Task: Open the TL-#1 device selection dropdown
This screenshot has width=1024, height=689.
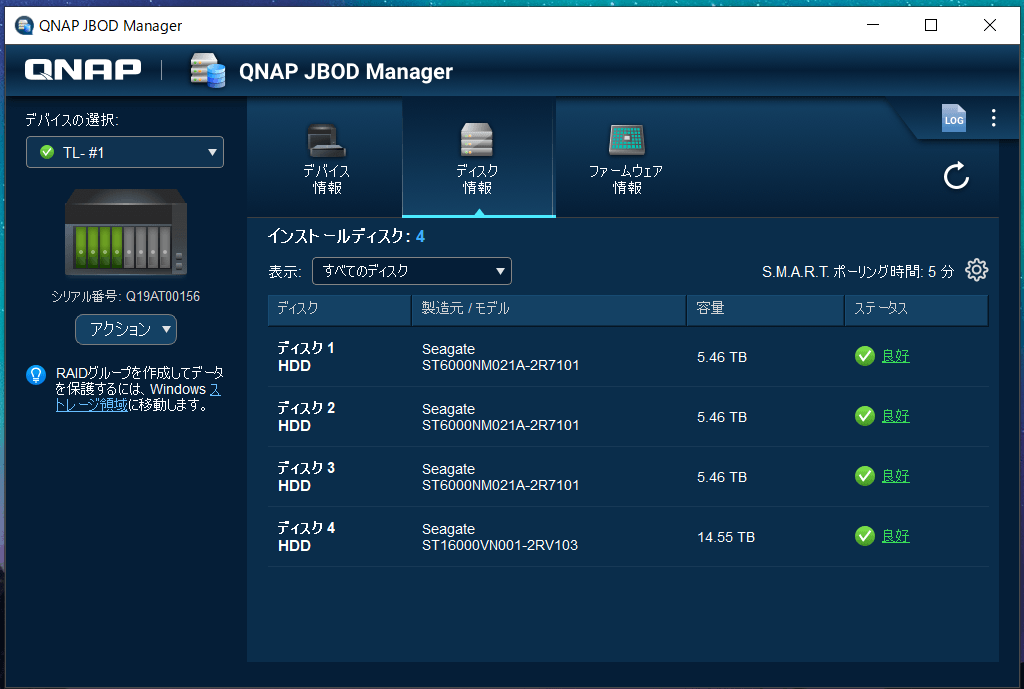Action: point(125,152)
